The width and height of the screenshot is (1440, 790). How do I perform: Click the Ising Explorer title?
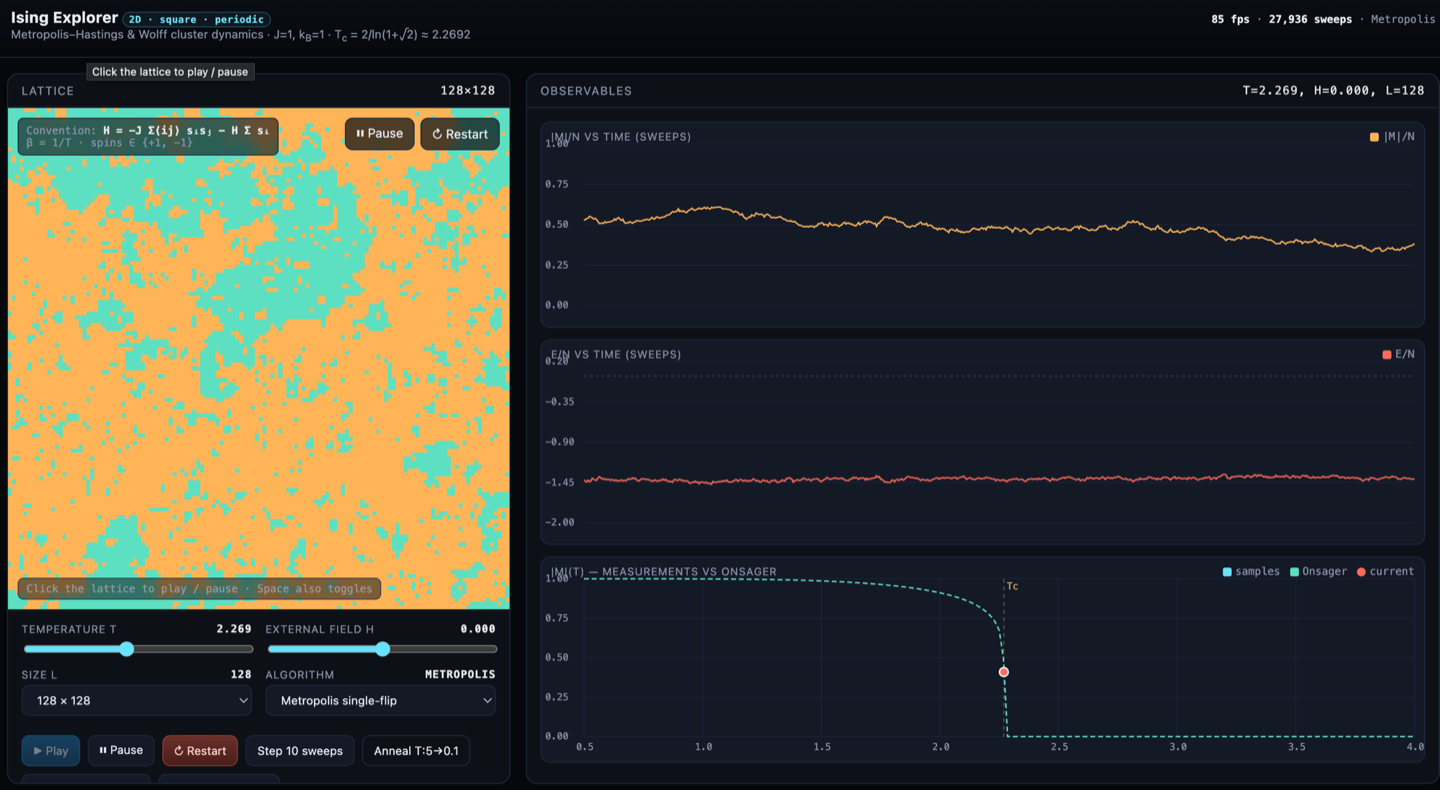[x=64, y=18]
